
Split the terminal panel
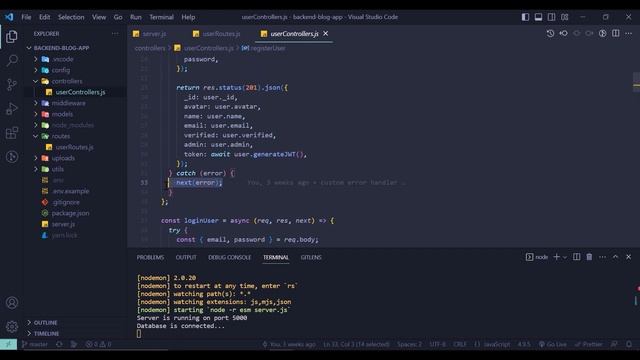[x=576, y=257]
